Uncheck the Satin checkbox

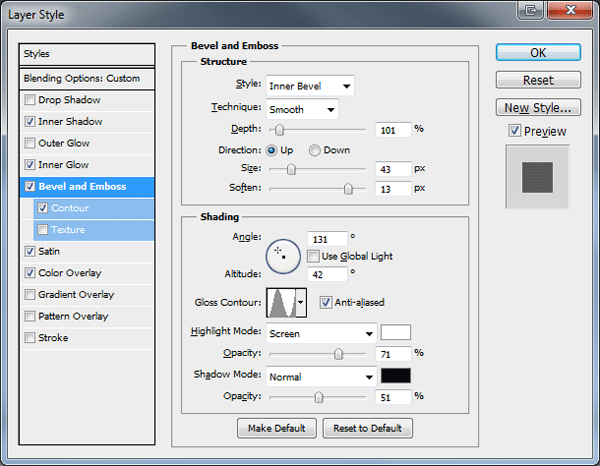click(x=29, y=251)
